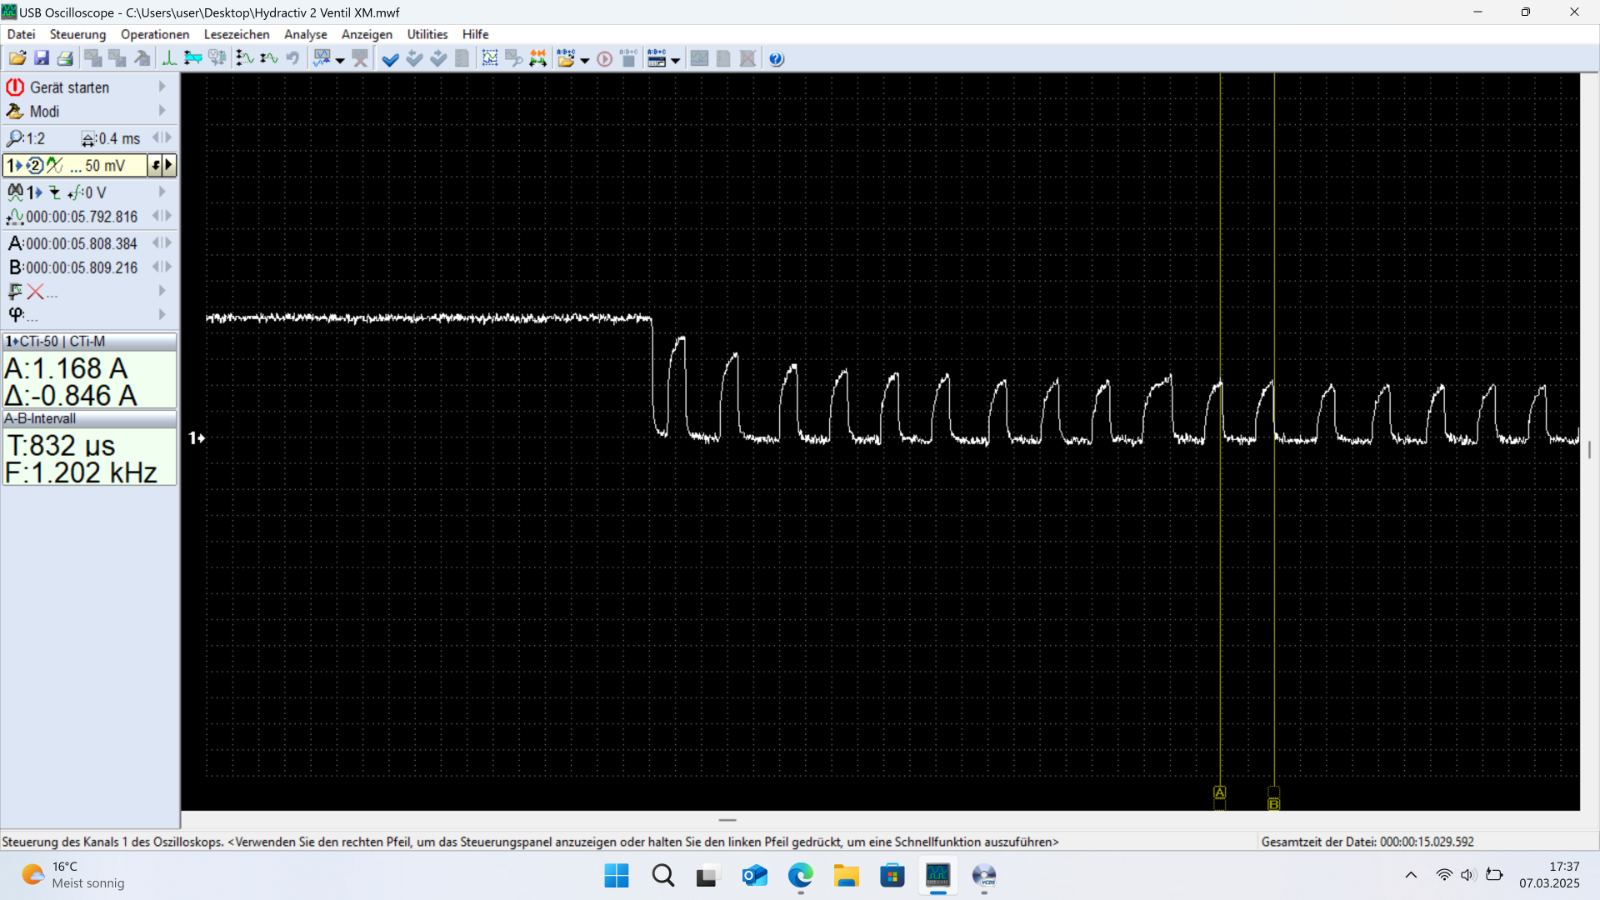Screen dimensions: 1600x900
Task: Expand the φ phase row arrow
Action: [162, 314]
